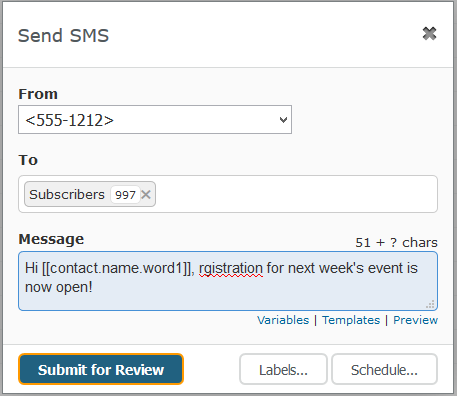The height and width of the screenshot is (396, 457).
Task: Click the dropdown arrow beside <555-1212>
Action: point(283,120)
